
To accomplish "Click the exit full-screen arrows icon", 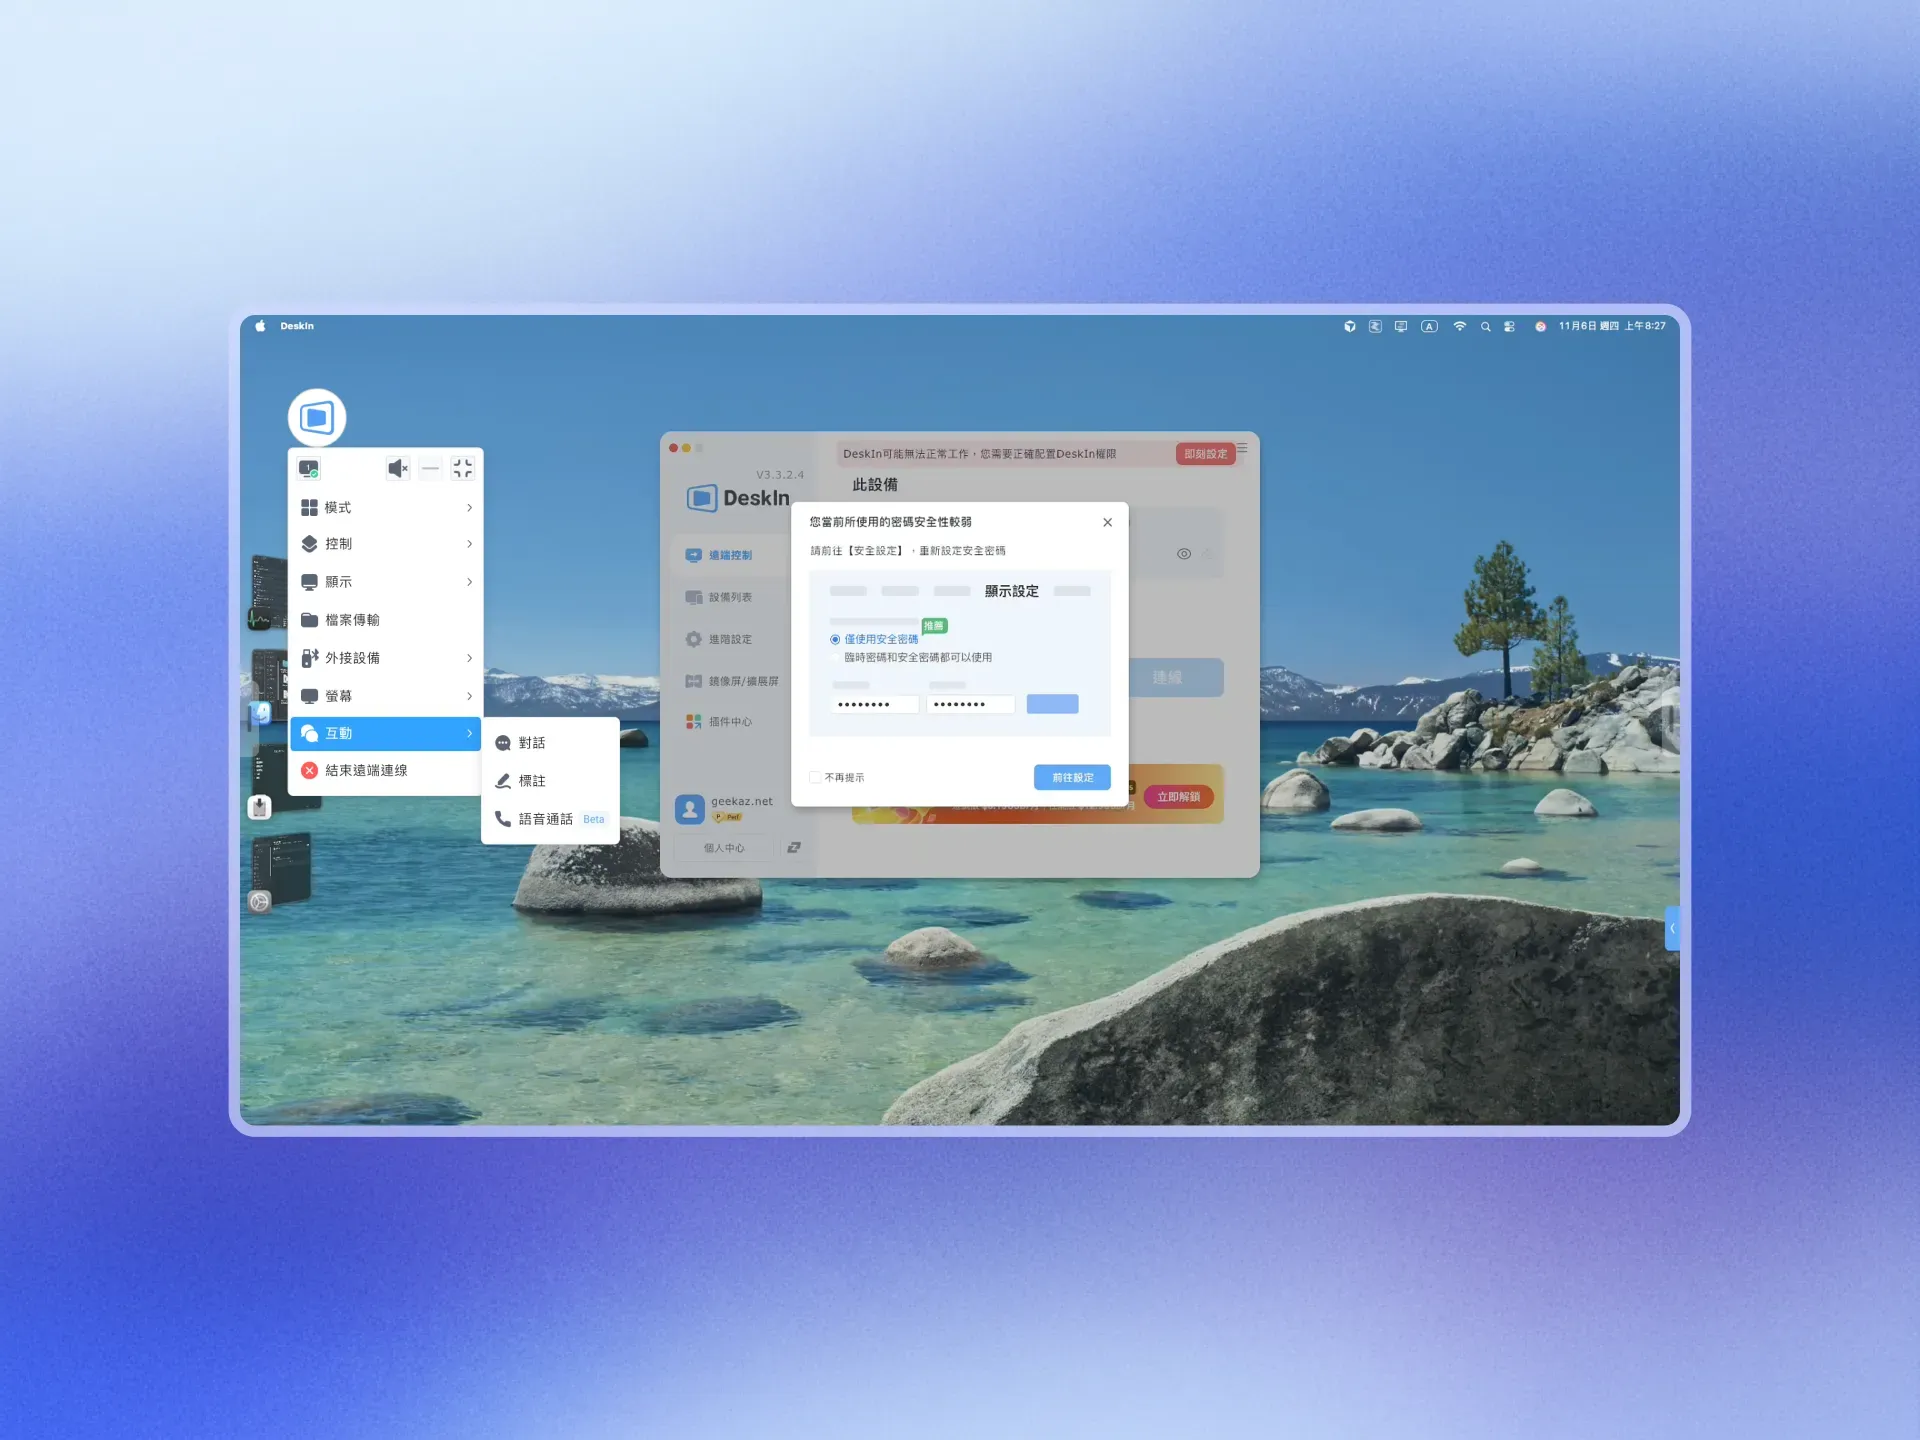I will [x=462, y=469].
